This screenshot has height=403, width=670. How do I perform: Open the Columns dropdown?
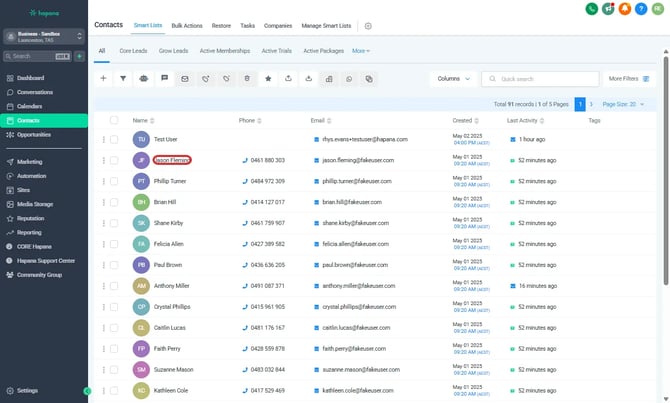[452, 78]
